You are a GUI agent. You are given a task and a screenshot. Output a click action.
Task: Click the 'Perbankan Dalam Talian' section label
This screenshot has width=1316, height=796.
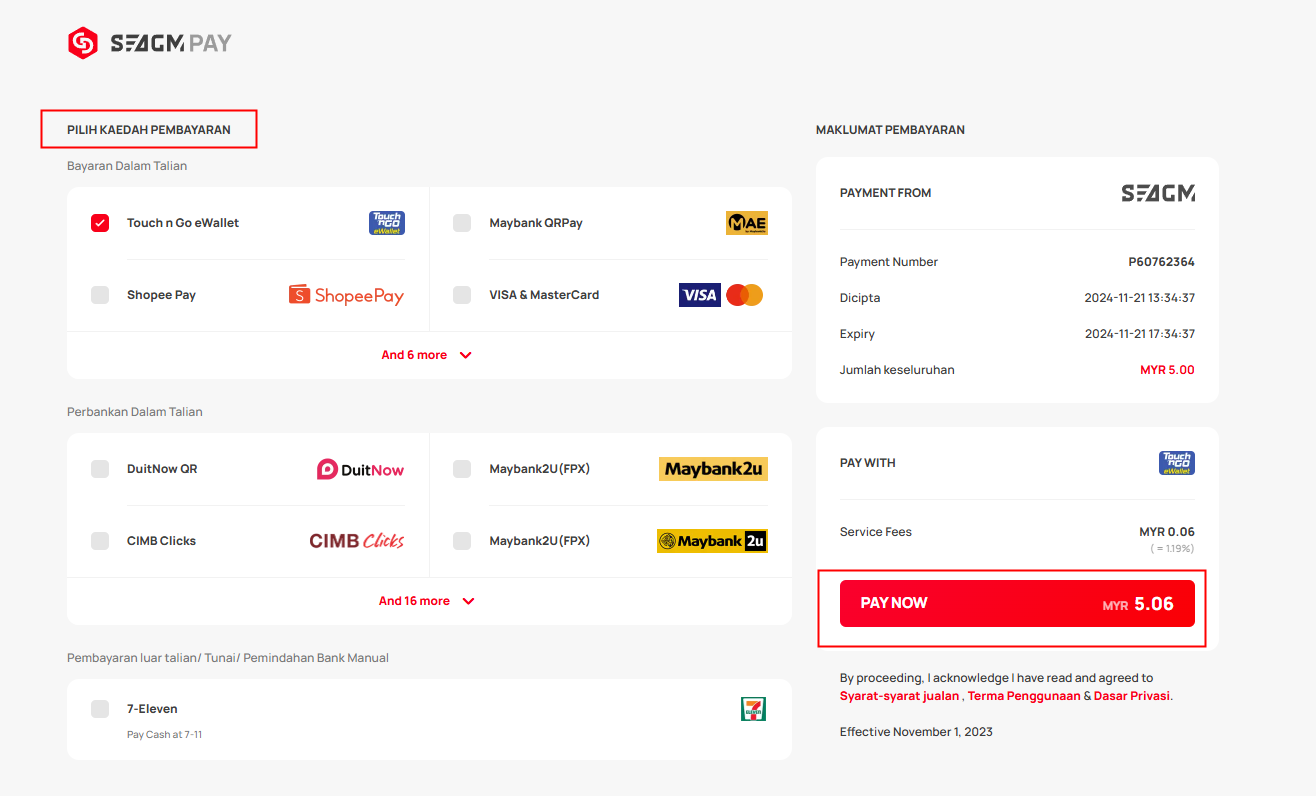pos(135,412)
